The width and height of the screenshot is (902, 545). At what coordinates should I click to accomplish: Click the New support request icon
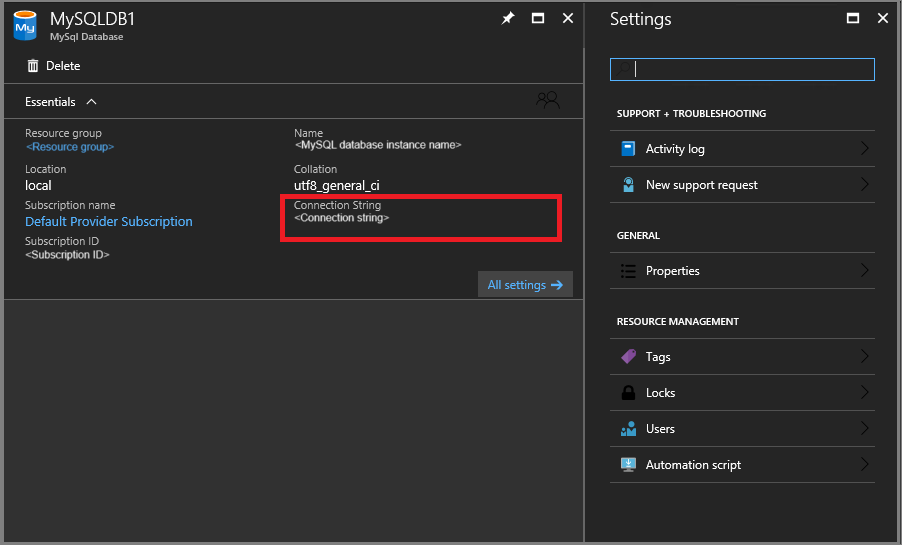tap(628, 185)
